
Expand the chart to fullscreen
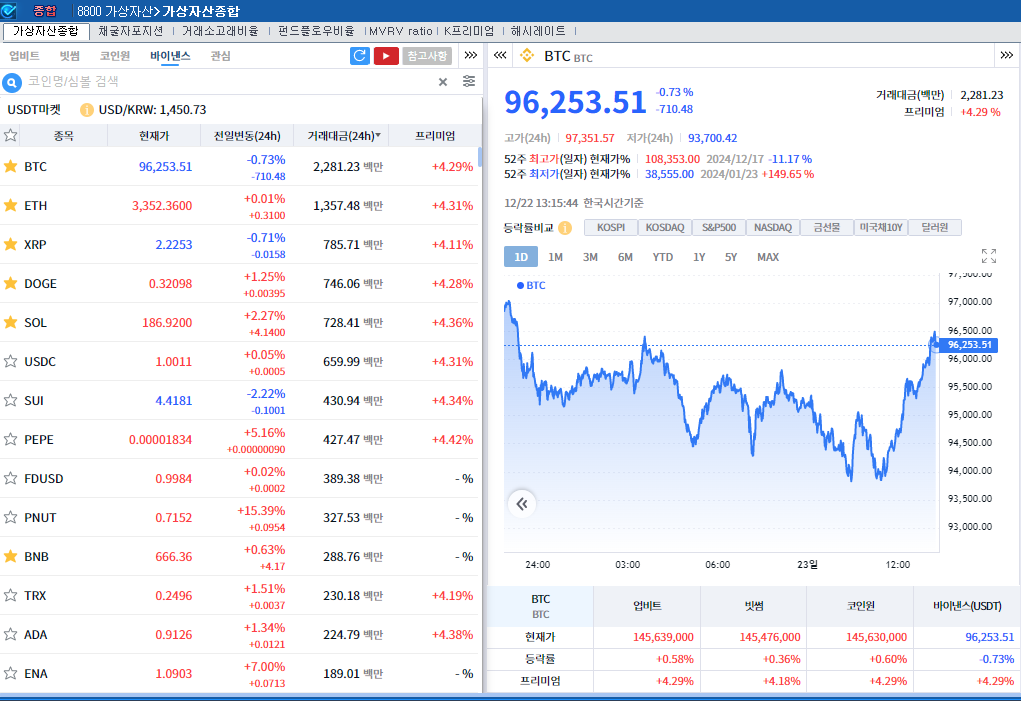tap(989, 257)
